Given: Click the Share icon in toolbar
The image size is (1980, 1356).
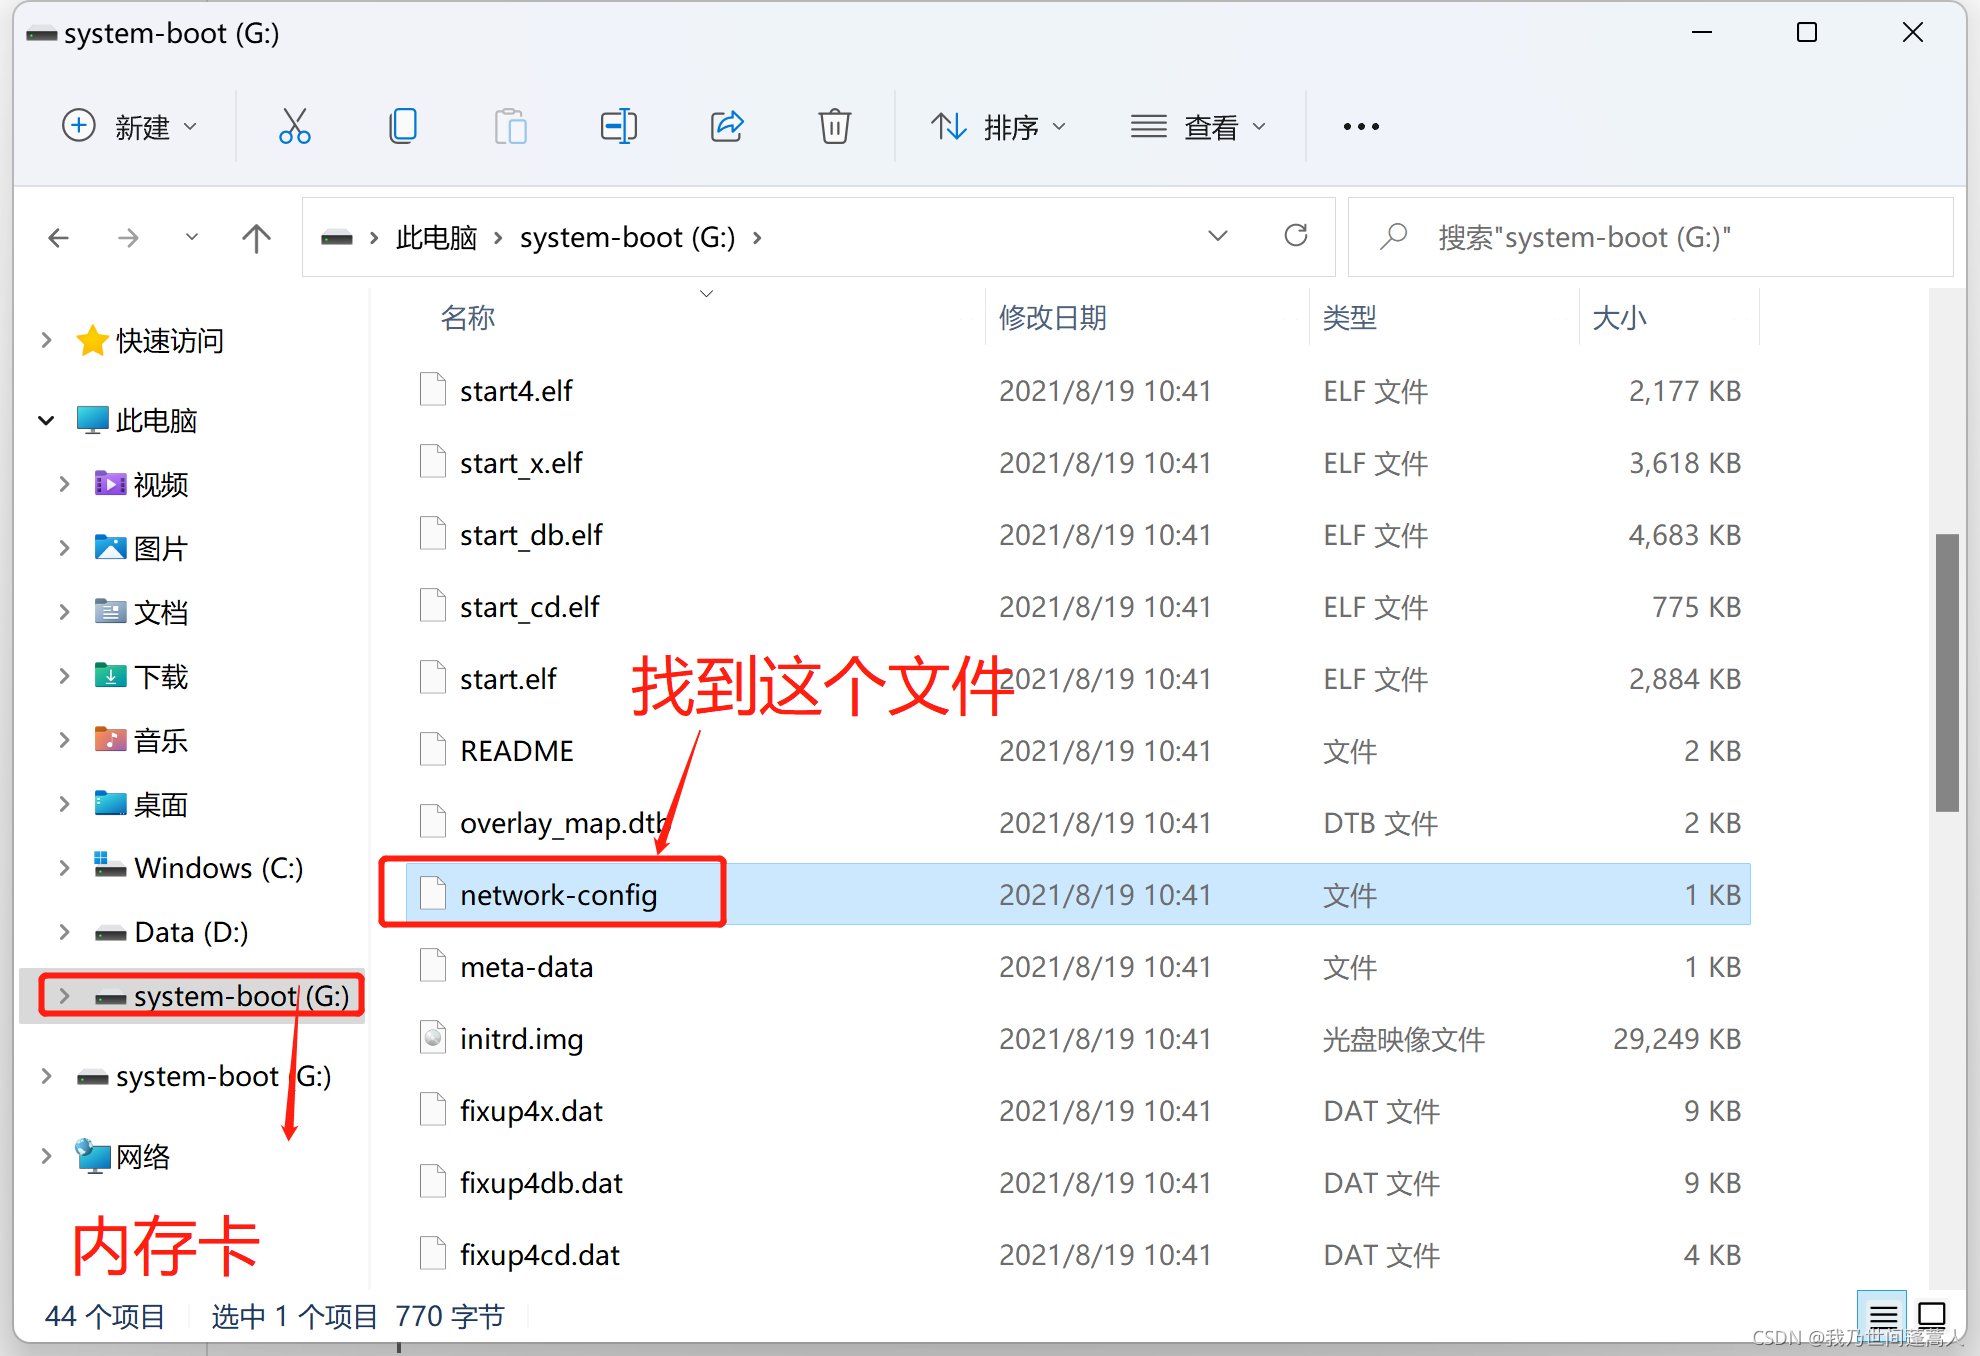Looking at the screenshot, I should [727, 127].
